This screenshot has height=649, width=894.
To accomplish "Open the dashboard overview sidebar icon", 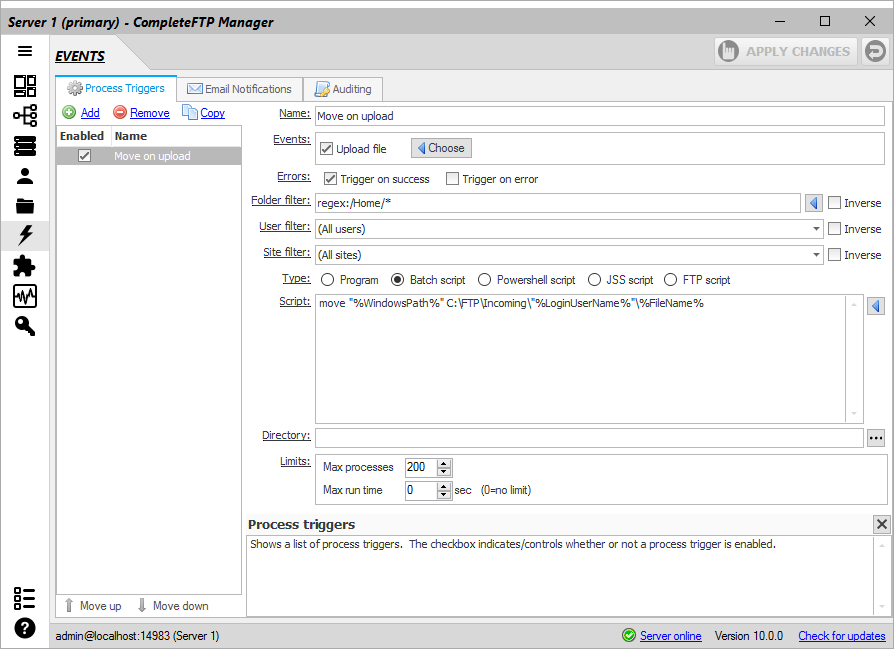I will (x=25, y=86).
